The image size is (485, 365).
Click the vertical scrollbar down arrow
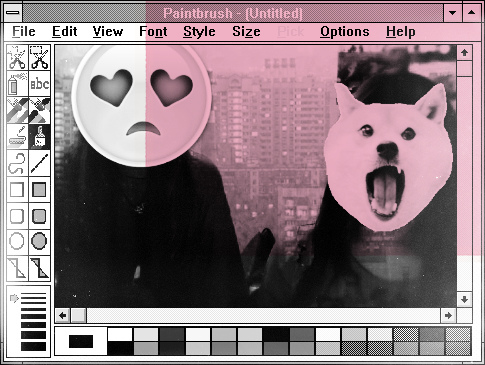(x=464, y=299)
